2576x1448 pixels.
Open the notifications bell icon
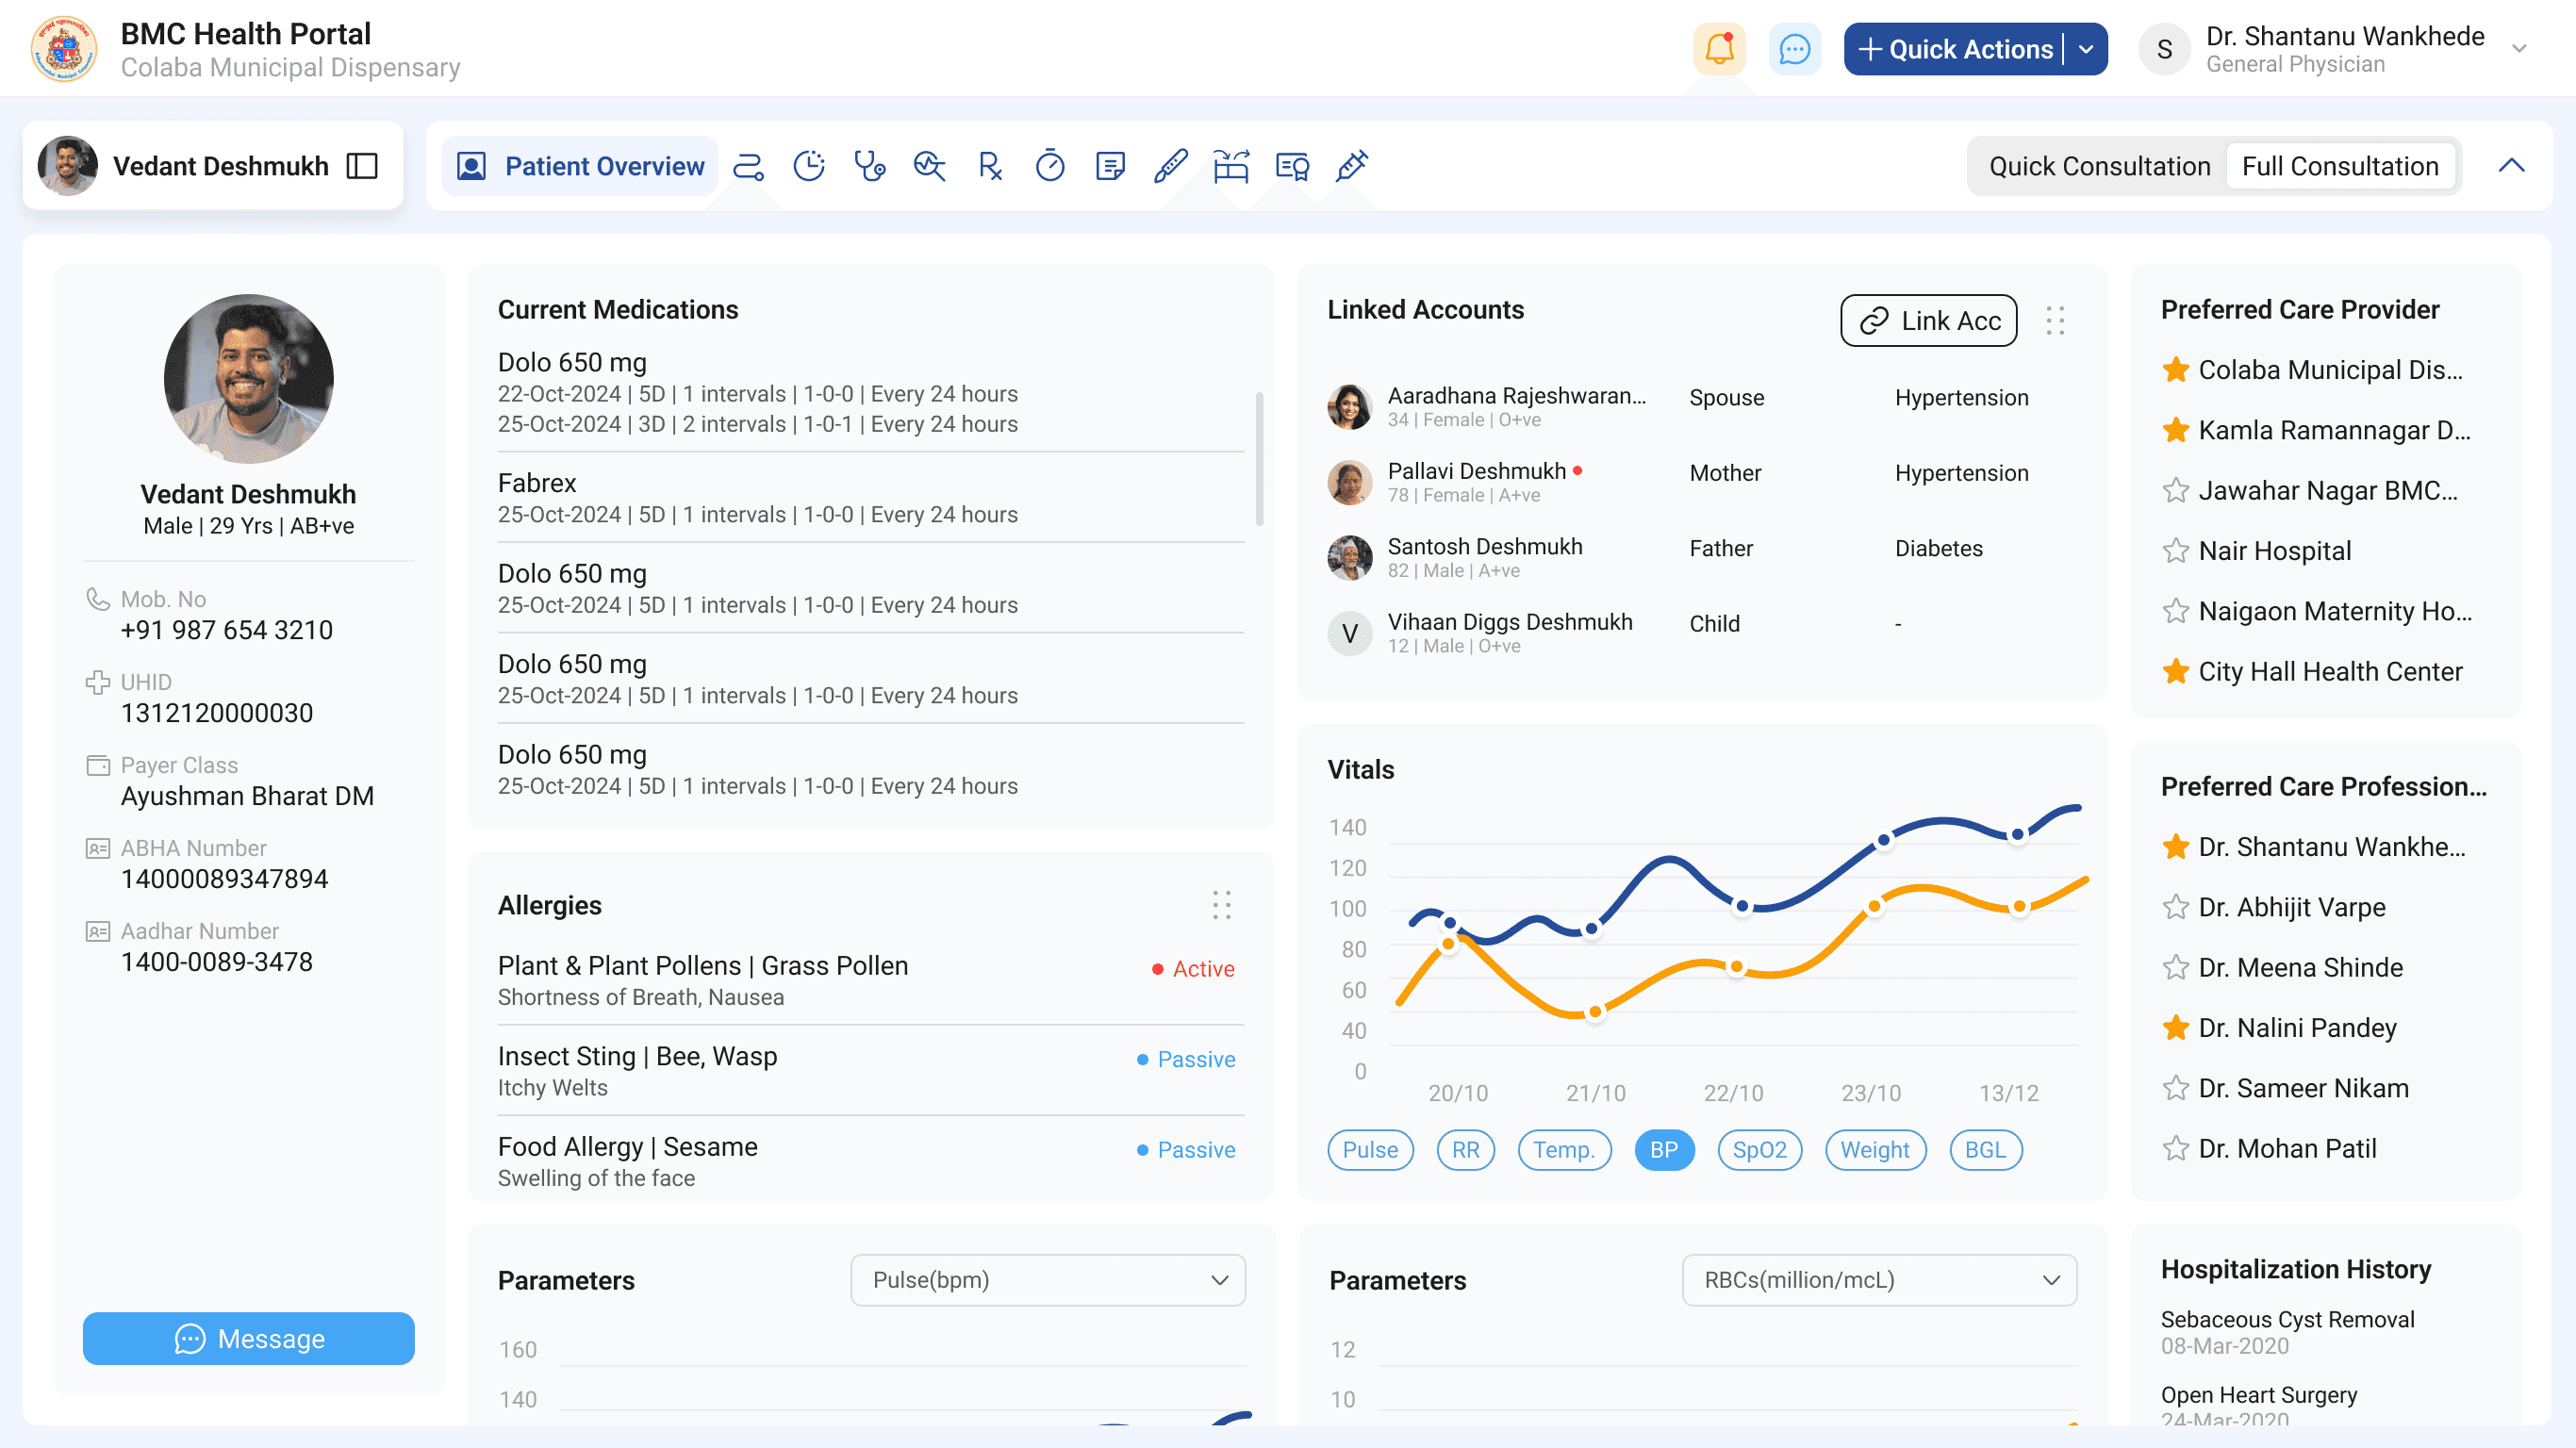[x=1718, y=49]
